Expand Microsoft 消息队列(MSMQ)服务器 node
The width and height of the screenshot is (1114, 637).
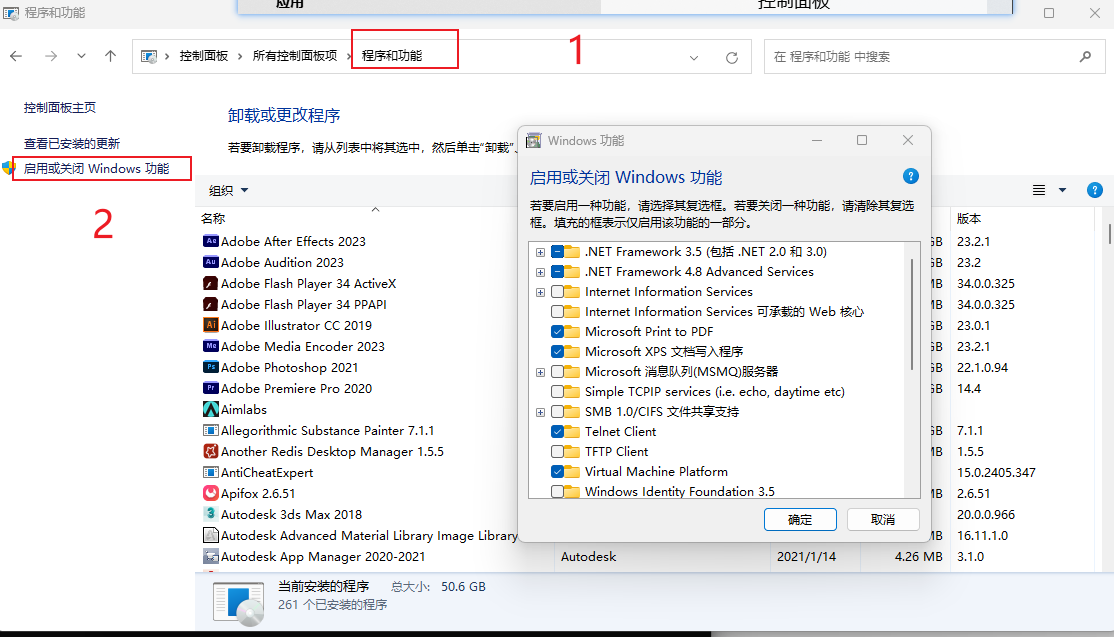click(541, 372)
